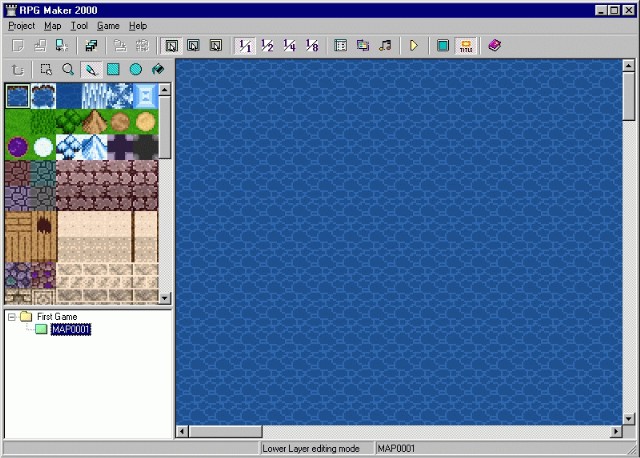640x458 pixels.
Task: Open the Project menu
Action: tap(22, 26)
